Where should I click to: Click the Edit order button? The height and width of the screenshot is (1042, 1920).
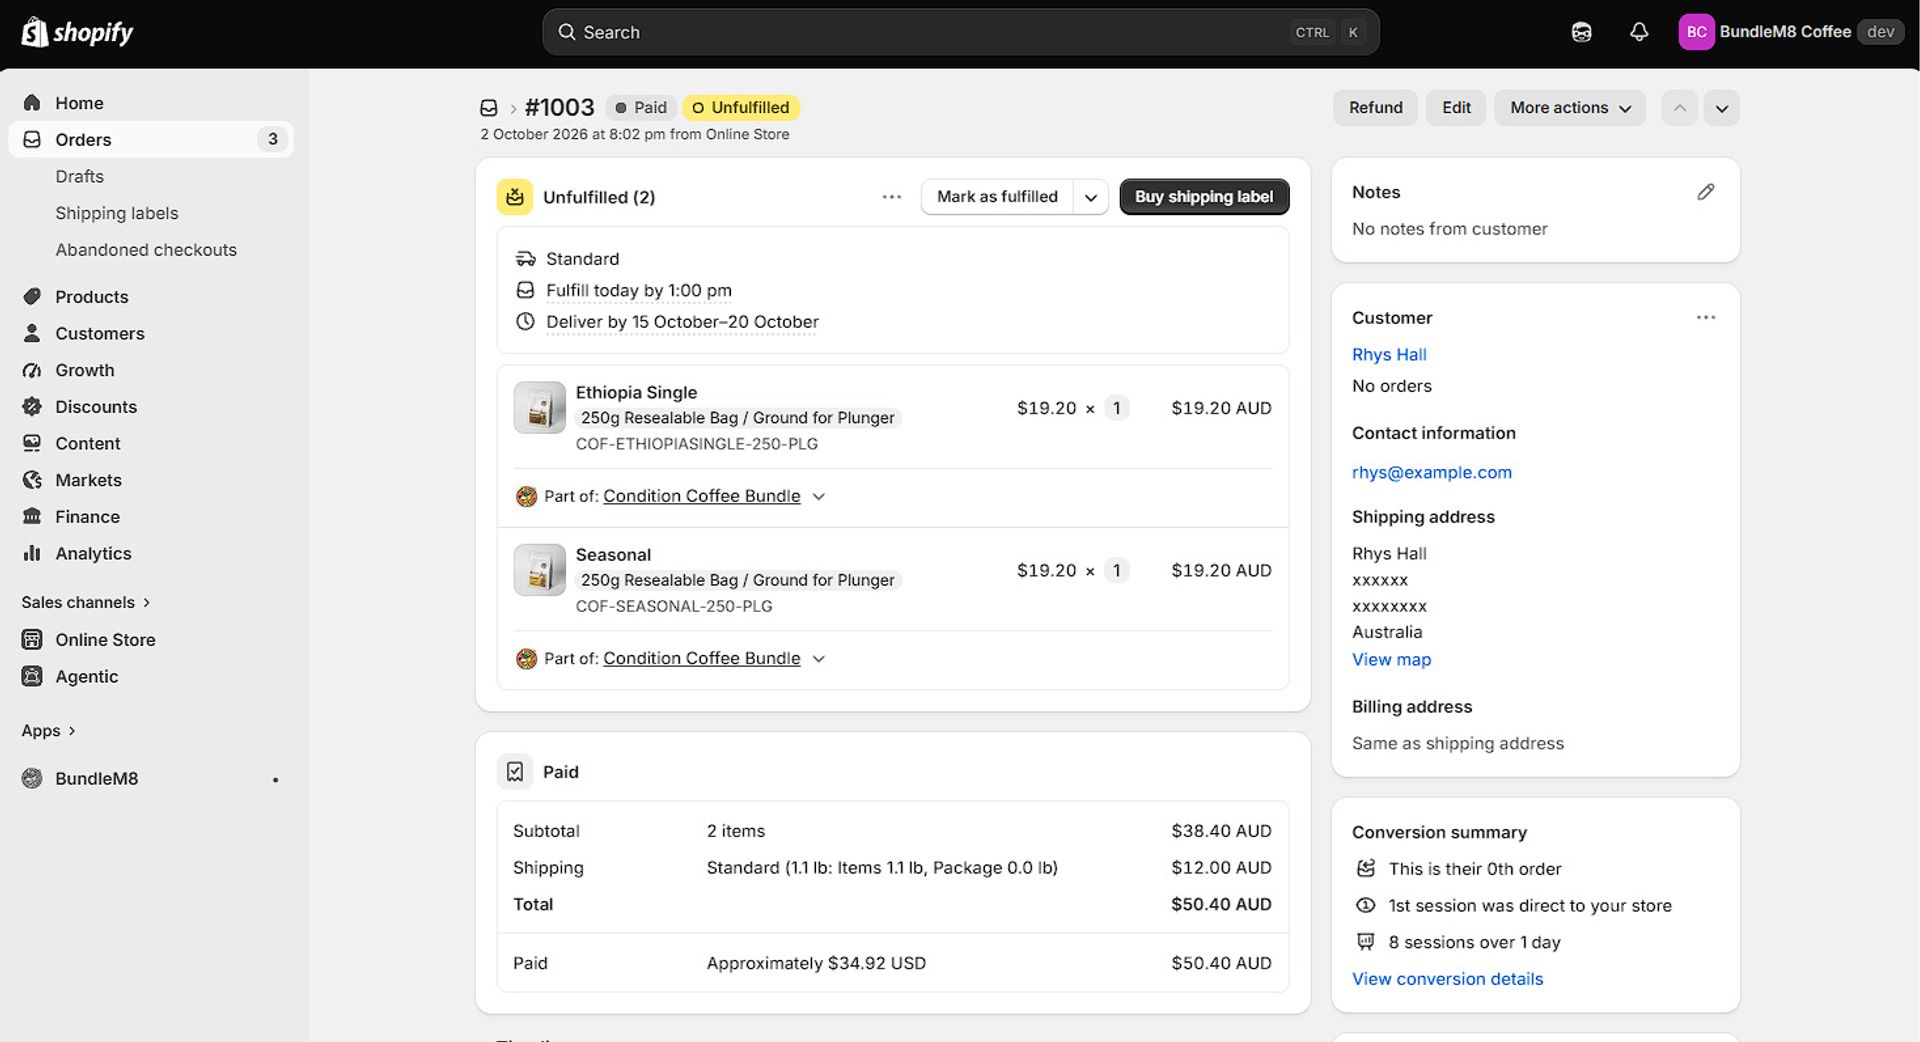(1456, 108)
